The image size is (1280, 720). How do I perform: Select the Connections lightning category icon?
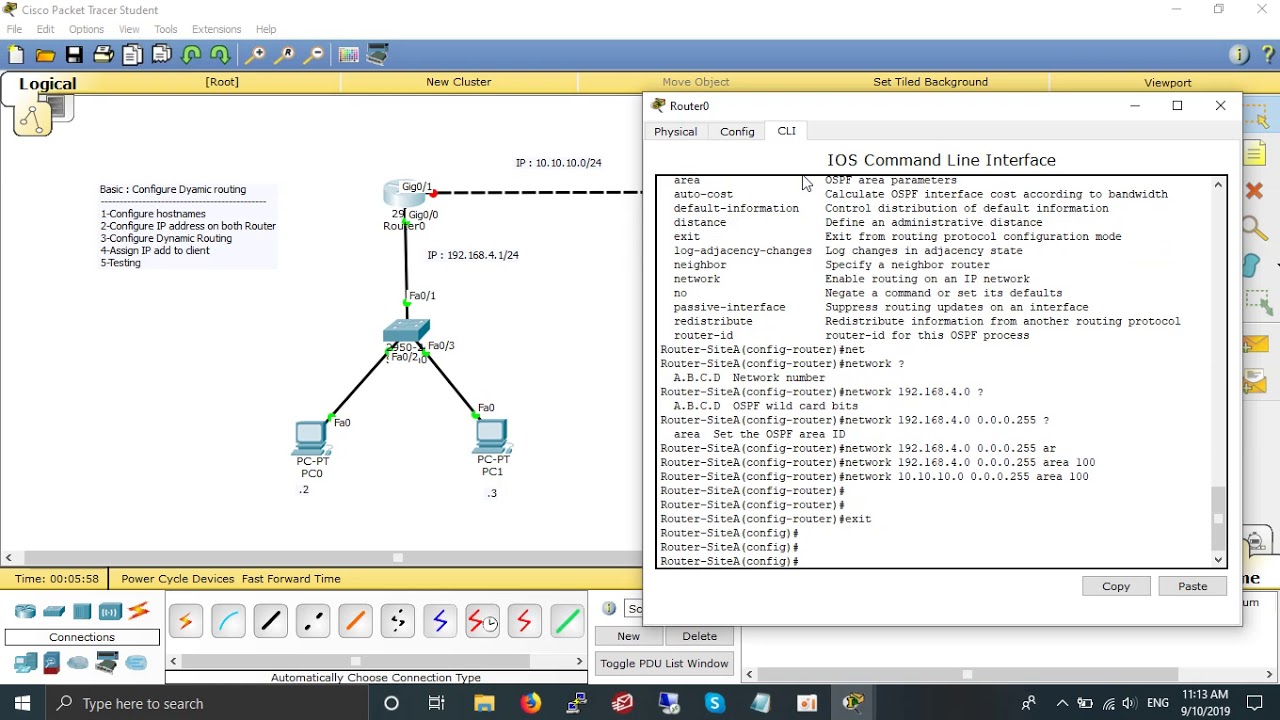tap(139, 611)
